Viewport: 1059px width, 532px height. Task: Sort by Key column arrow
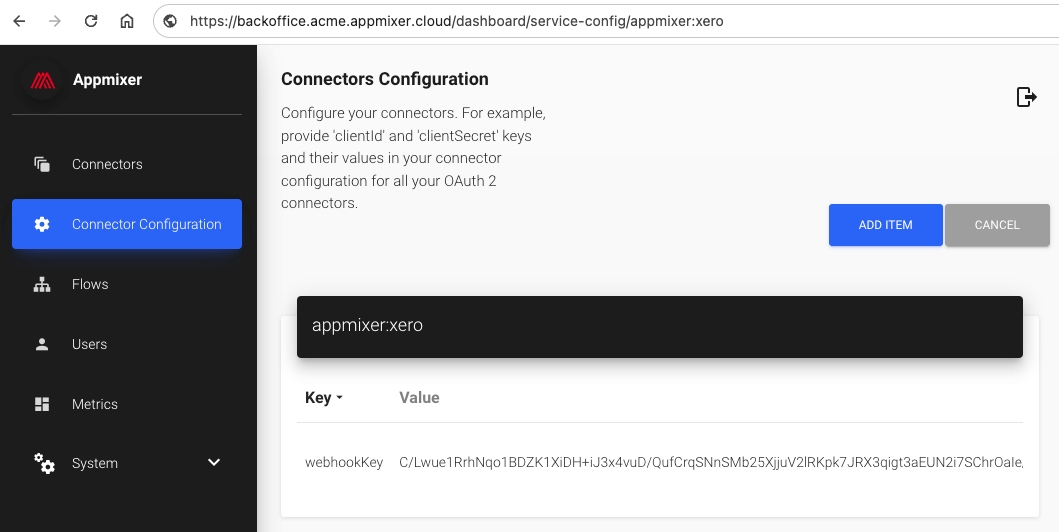339,398
